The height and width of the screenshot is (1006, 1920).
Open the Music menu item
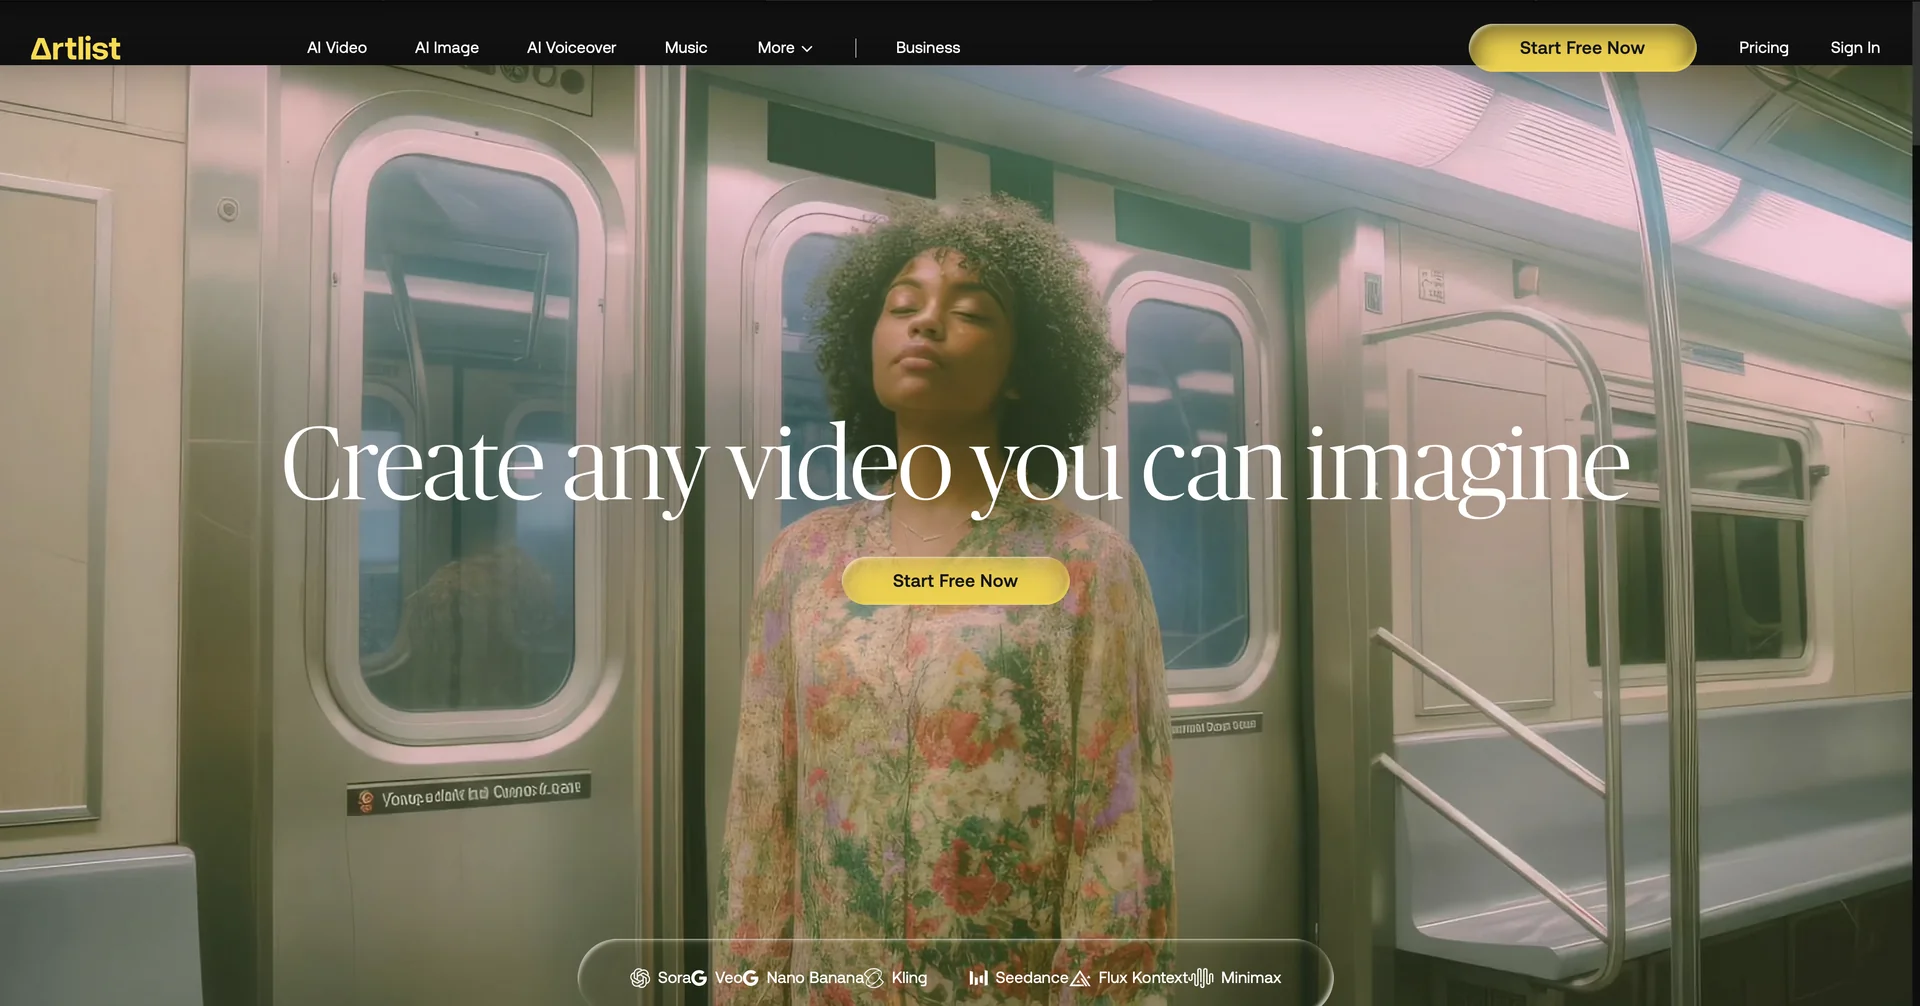685,48
